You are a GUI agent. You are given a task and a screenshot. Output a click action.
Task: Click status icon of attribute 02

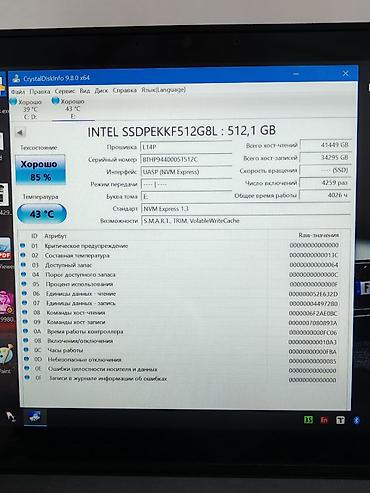point(23,255)
